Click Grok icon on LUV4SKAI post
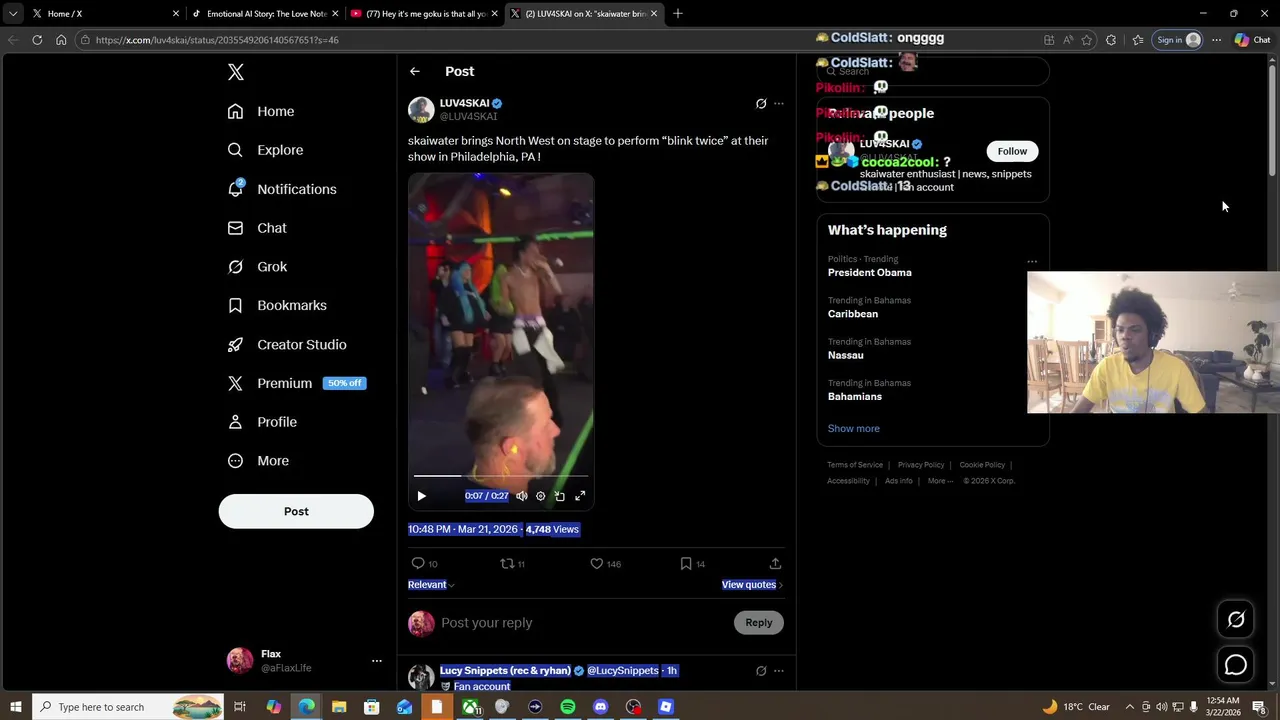Image resolution: width=1280 pixels, height=720 pixels. 761,103
